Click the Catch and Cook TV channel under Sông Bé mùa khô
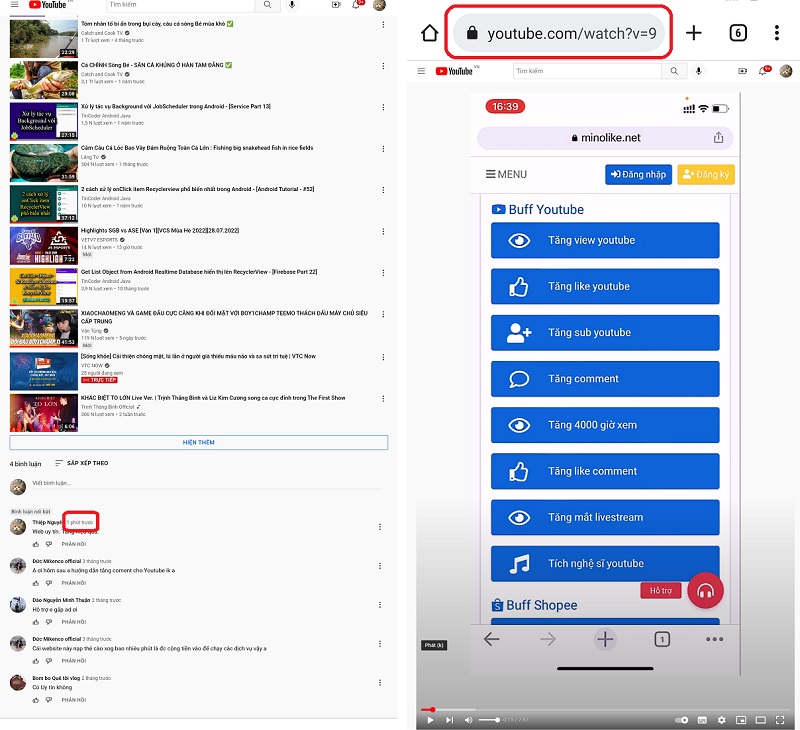The width and height of the screenshot is (800, 730). pyautogui.click(x=102, y=33)
